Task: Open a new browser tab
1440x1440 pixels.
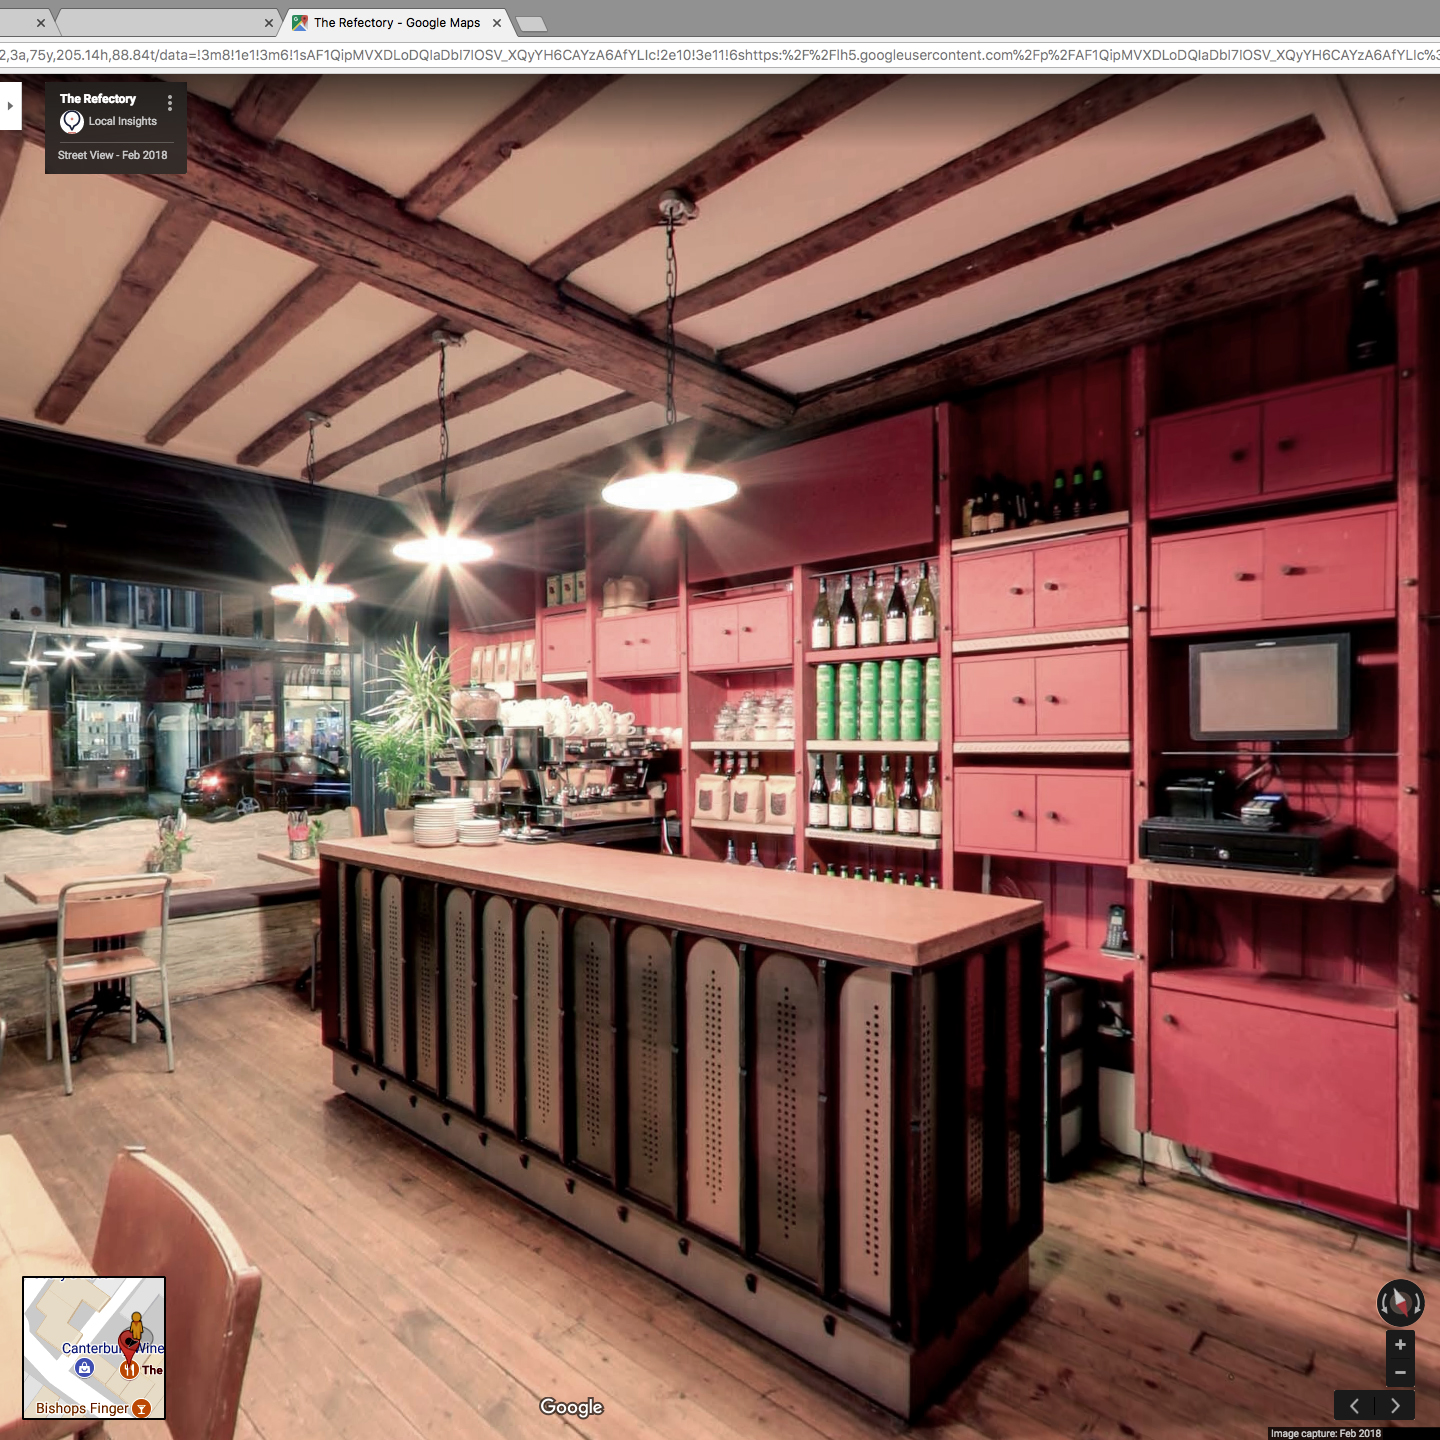Action: pos(531,24)
